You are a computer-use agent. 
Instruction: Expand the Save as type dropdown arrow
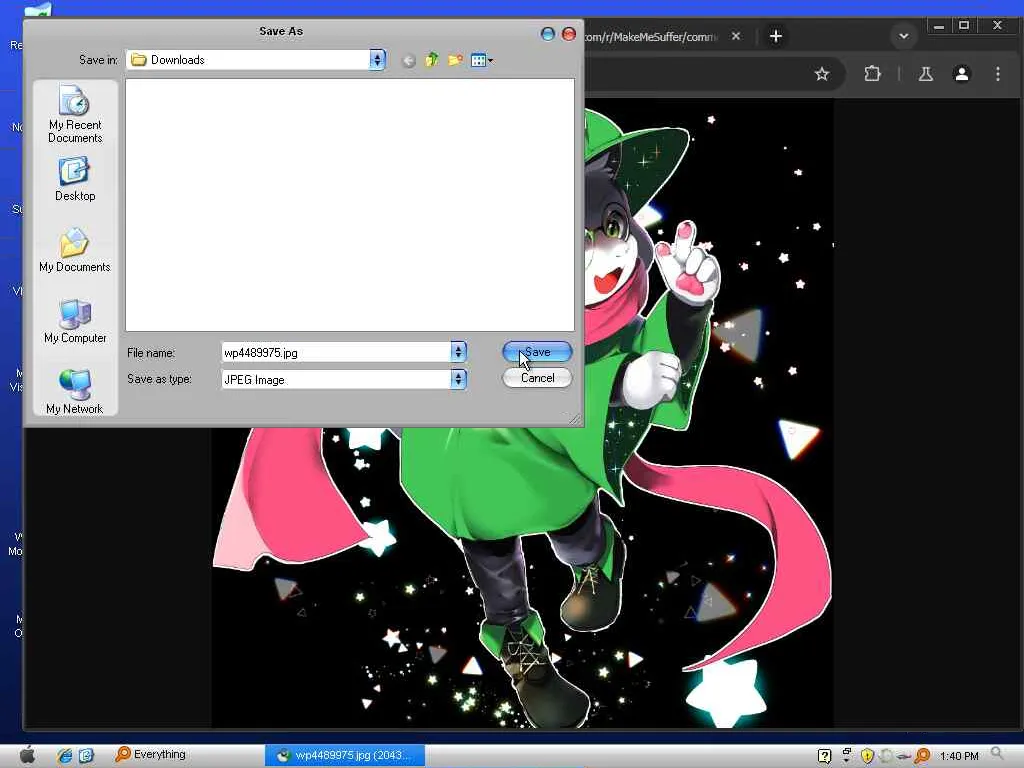point(458,379)
